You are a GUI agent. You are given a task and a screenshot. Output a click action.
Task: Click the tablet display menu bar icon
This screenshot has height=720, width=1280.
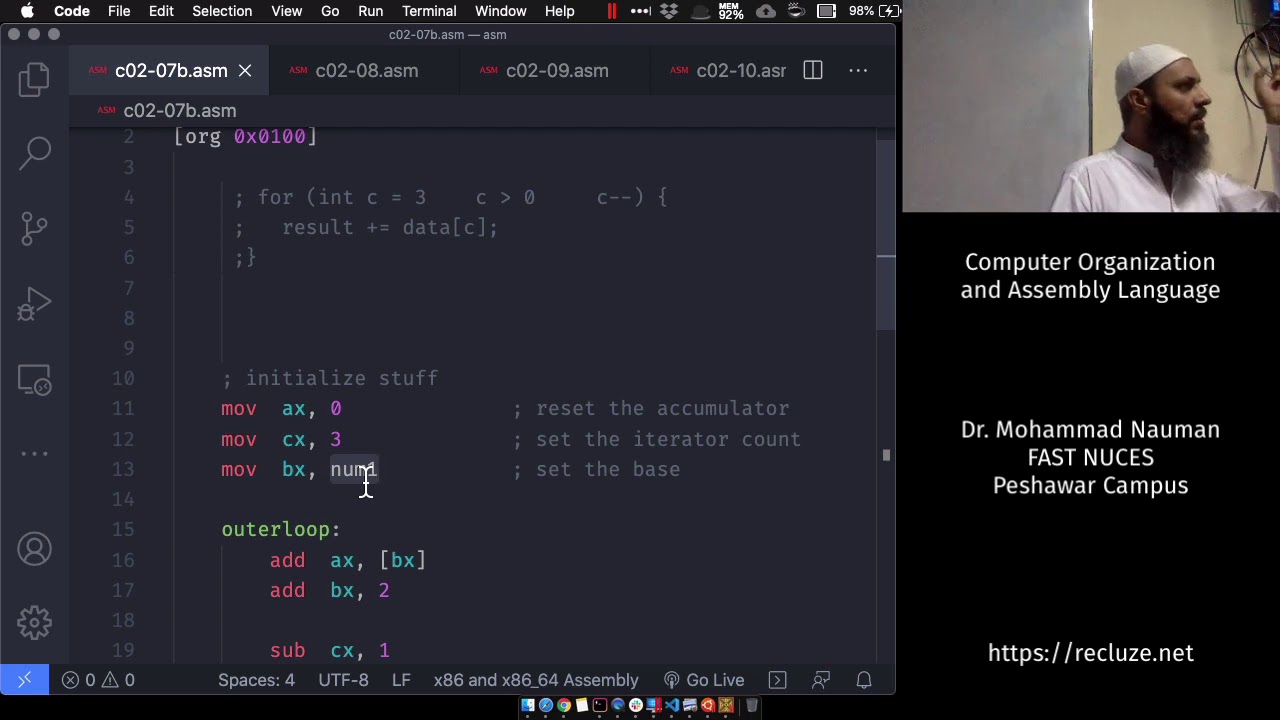click(x=826, y=11)
